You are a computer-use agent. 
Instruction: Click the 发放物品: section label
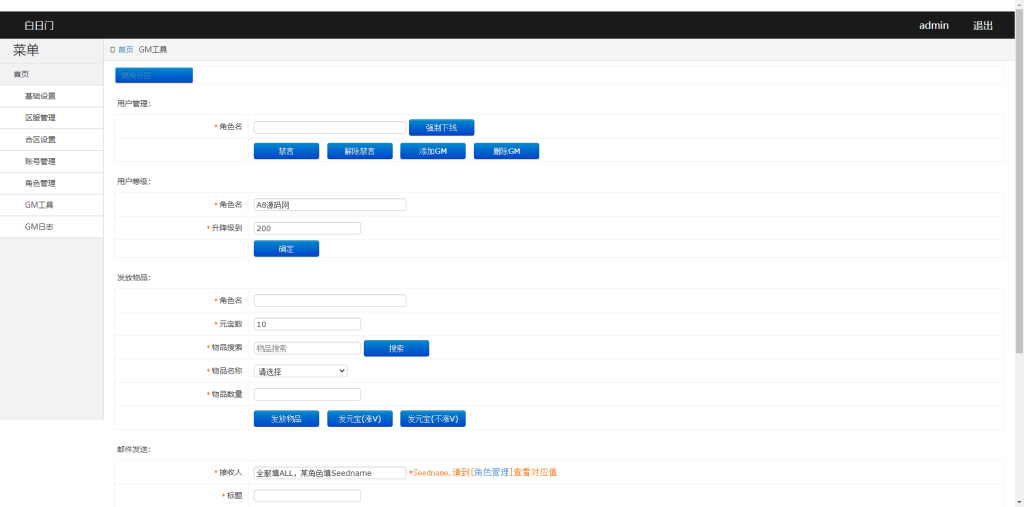click(x=134, y=278)
